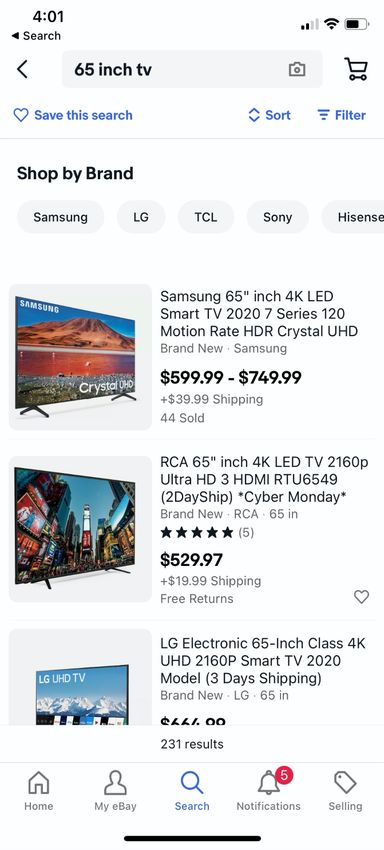Viewport: 384px width, 850px height.
Task: Open the shopping cart icon
Action: pos(356,69)
